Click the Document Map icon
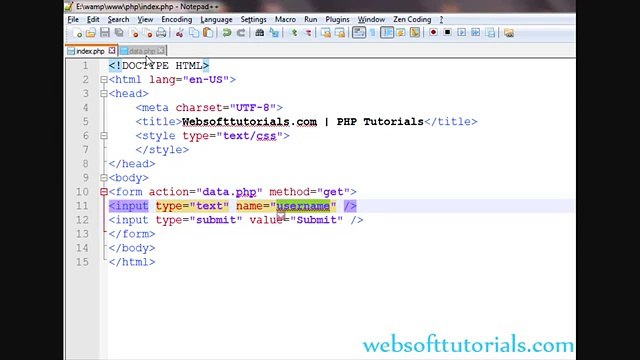The width and height of the screenshot is (640, 360). coord(415,33)
